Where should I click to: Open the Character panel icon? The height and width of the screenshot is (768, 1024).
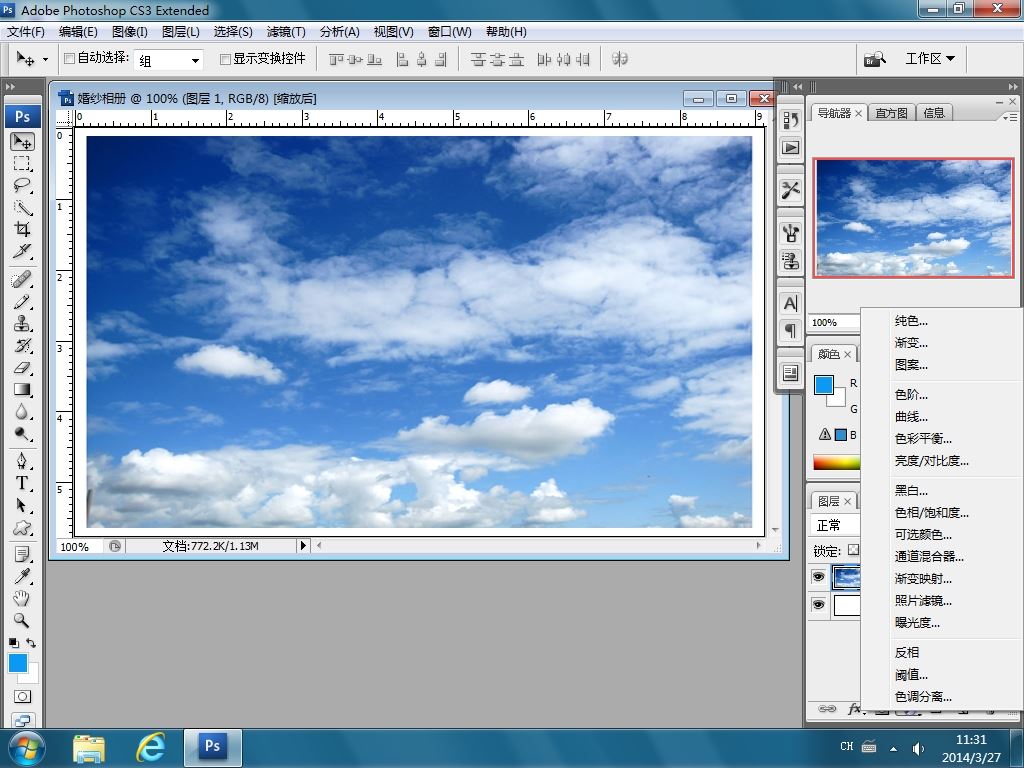(x=791, y=304)
